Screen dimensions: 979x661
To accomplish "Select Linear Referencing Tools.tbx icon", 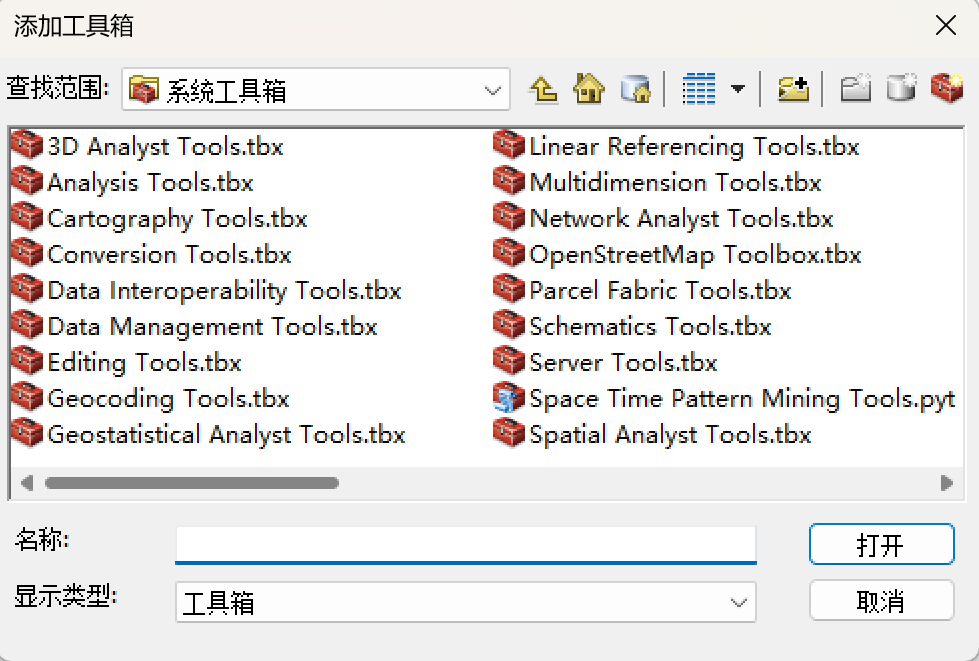I will click(x=509, y=145).
